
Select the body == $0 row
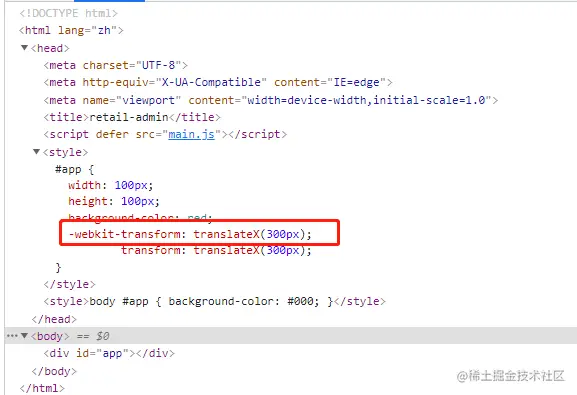click(291, 336)
